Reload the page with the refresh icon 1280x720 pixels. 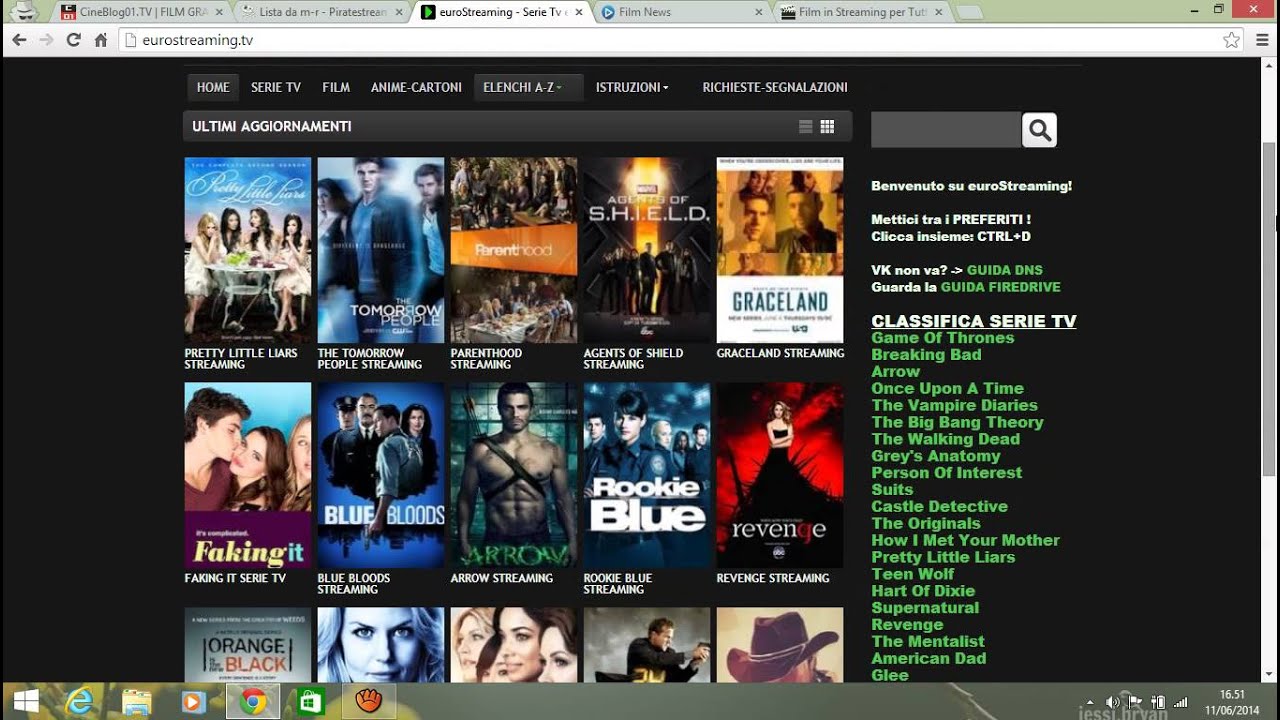73,40
